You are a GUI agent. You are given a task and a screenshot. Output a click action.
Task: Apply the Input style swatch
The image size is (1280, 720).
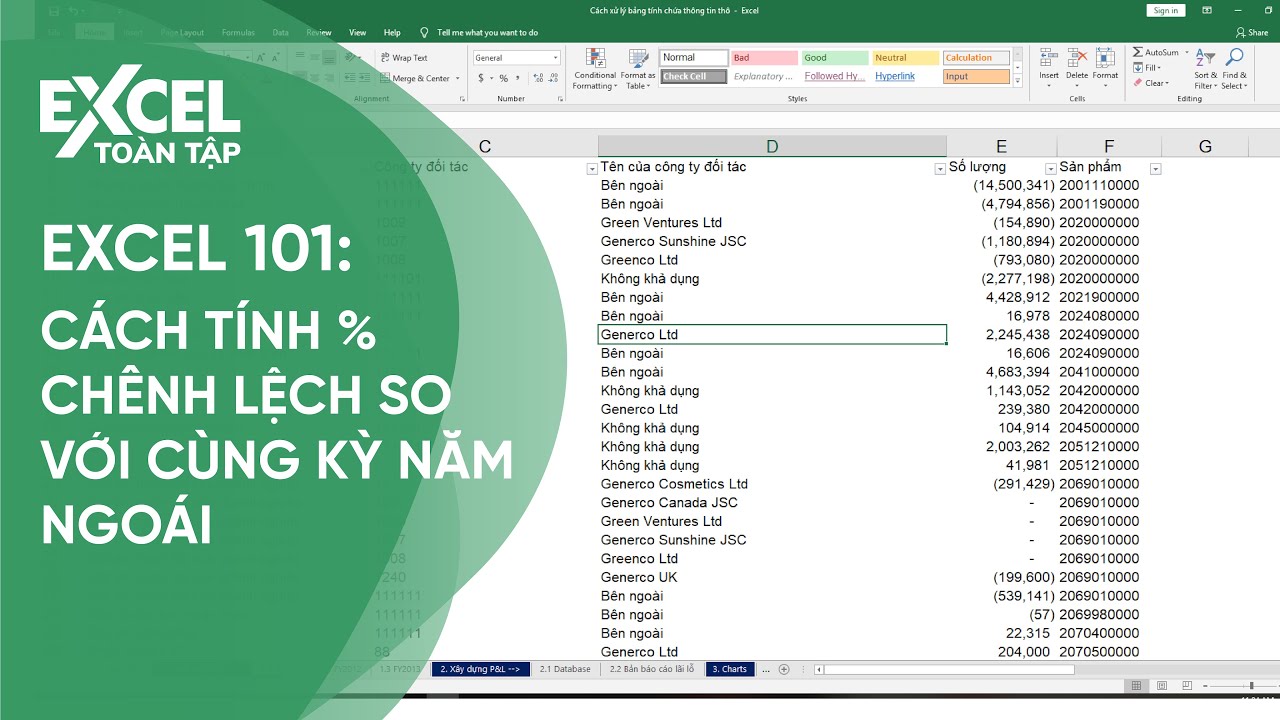pyautogui.click(x=976, y=76)
